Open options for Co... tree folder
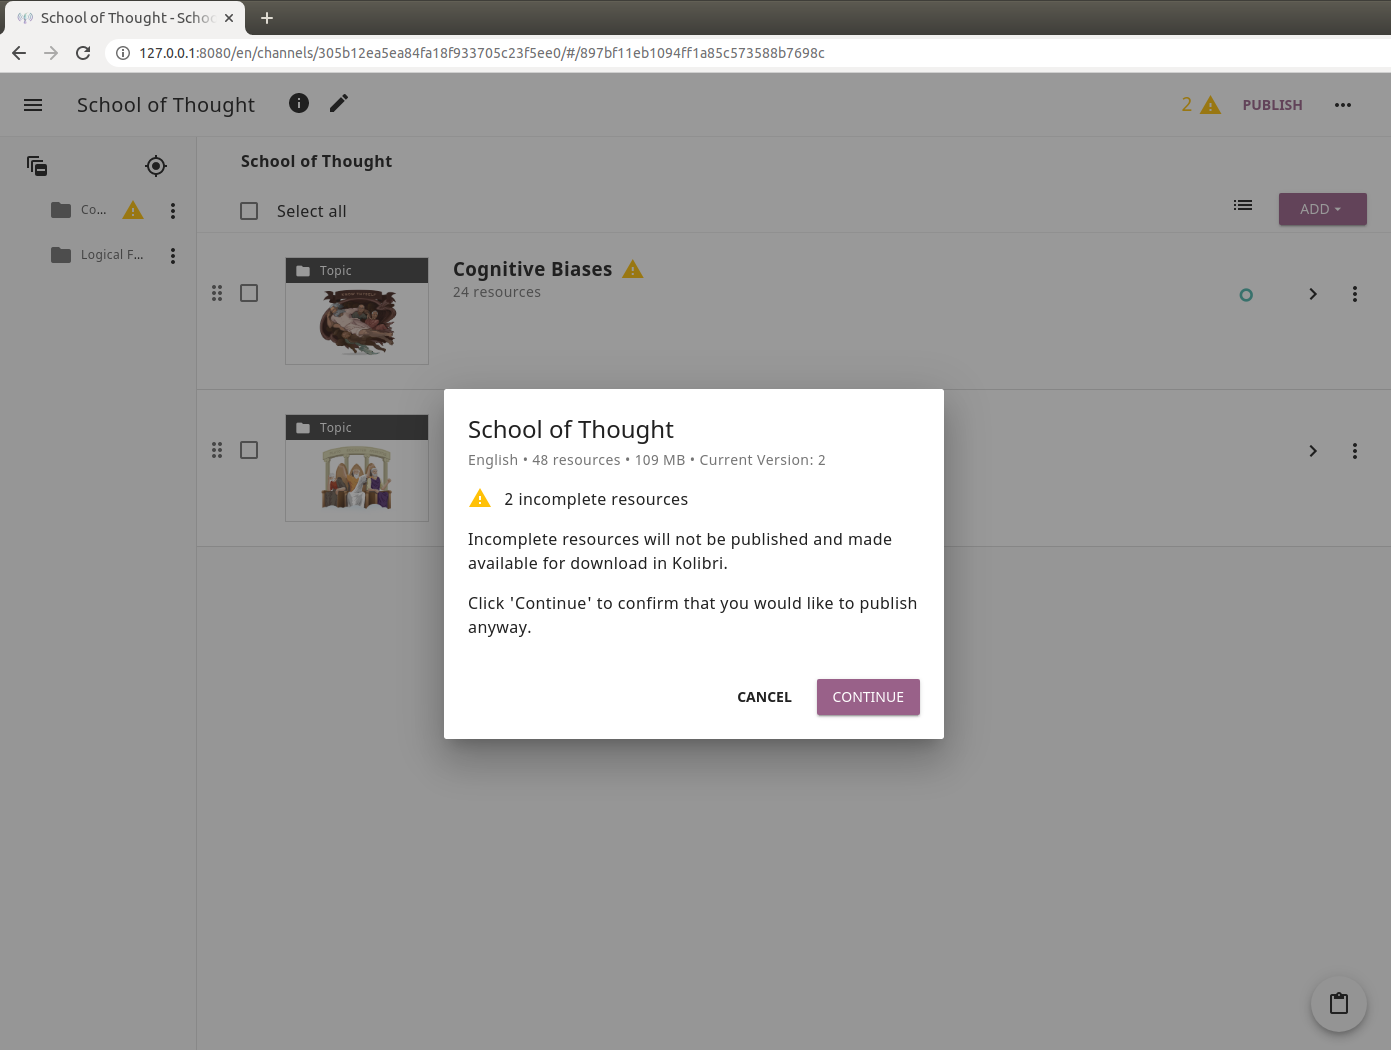The image size is (1391, 1050). tap(173, 211)
